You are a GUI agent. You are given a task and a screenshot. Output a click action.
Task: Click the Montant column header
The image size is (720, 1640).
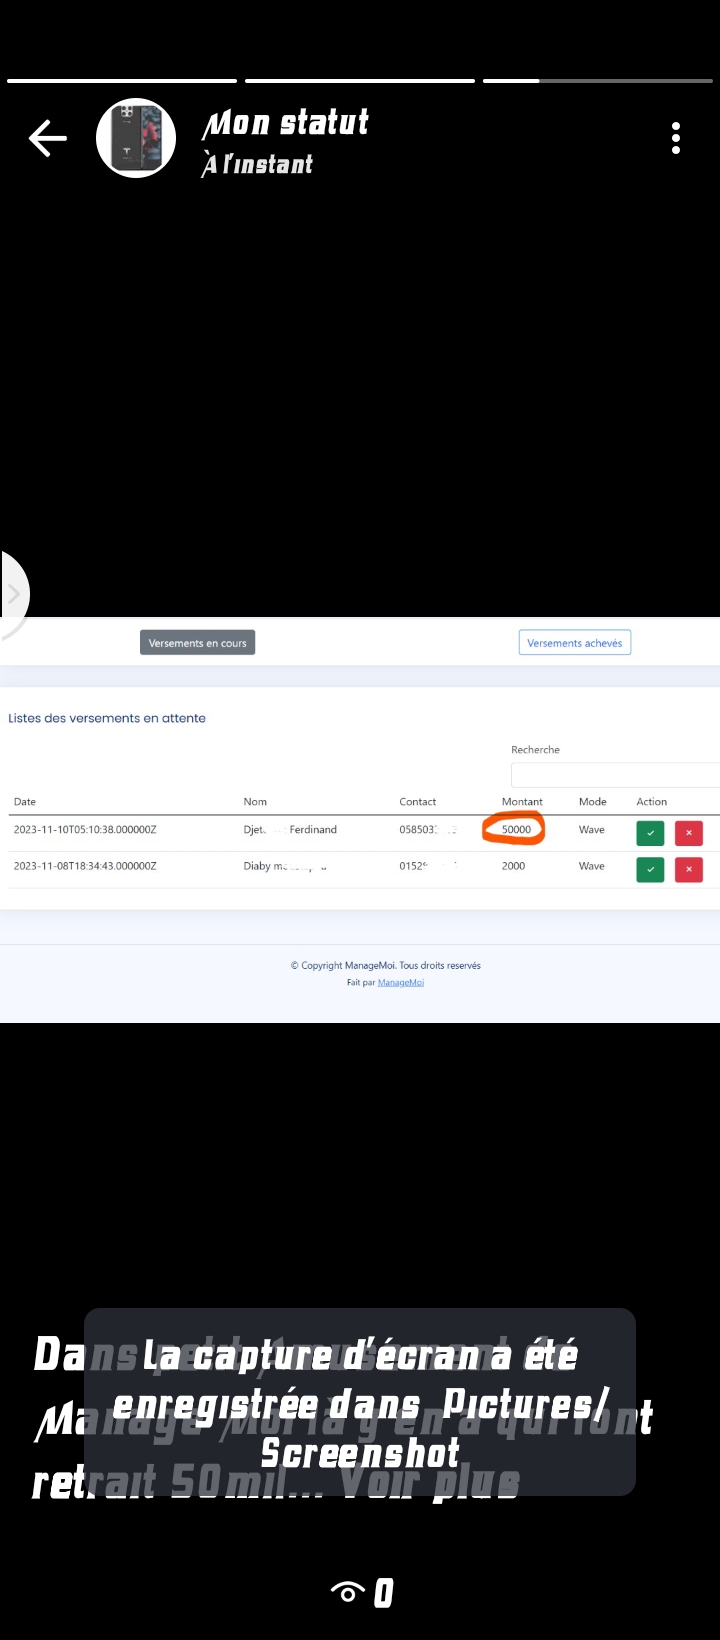(x=522, y=802)
